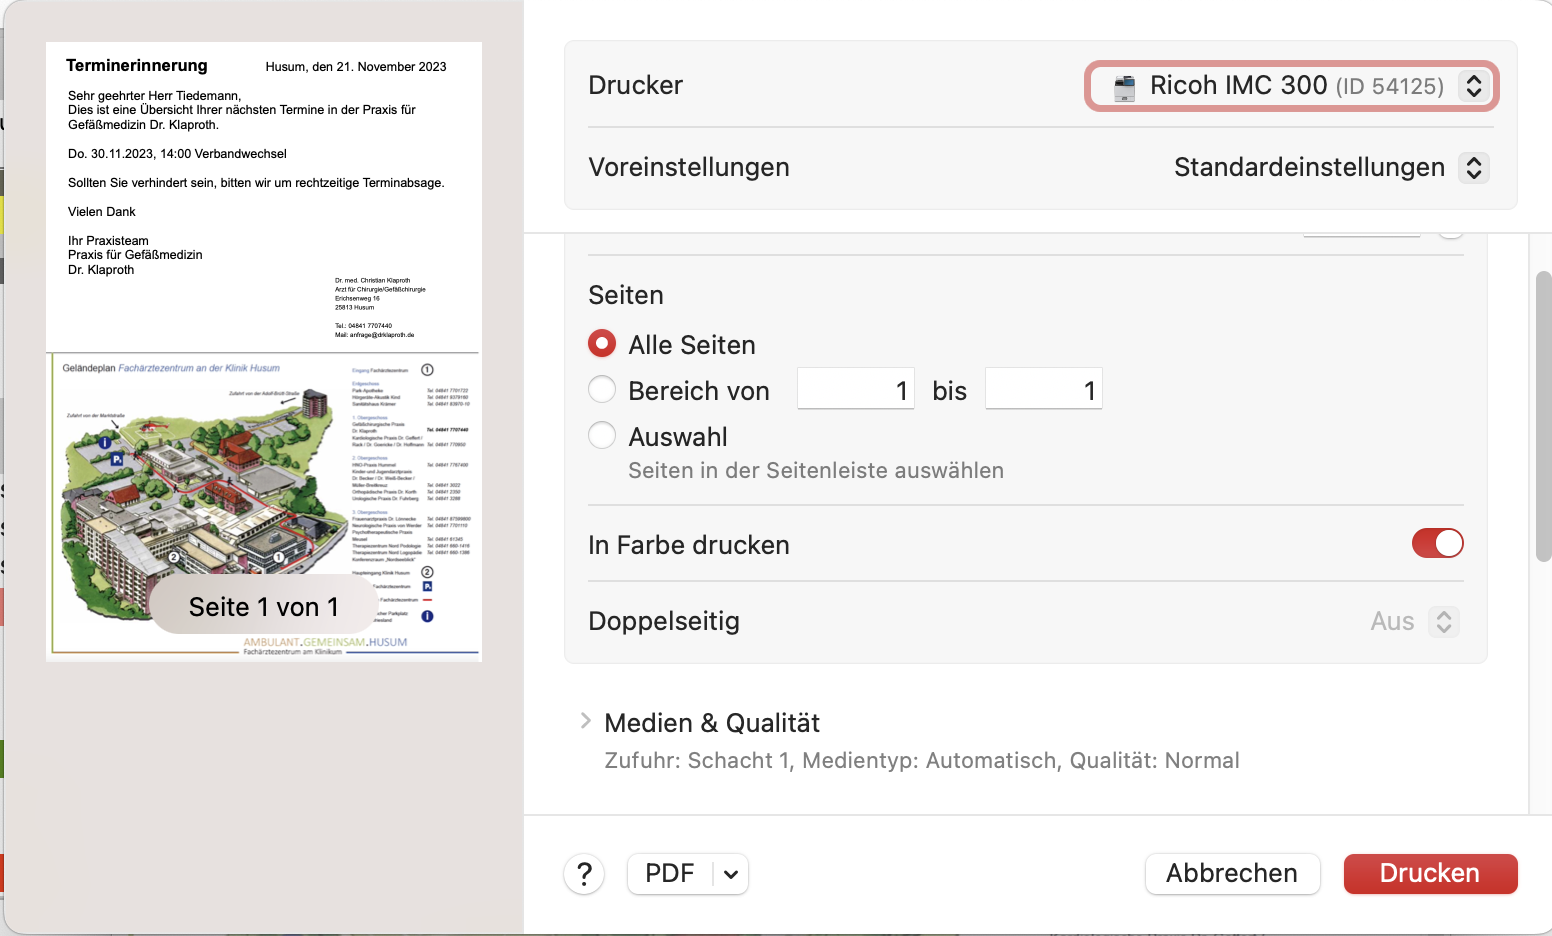Open the Standardeinstellungen presets dropdown
The width and height of the screenshot is (1552, 936).
coord(1331,167)
